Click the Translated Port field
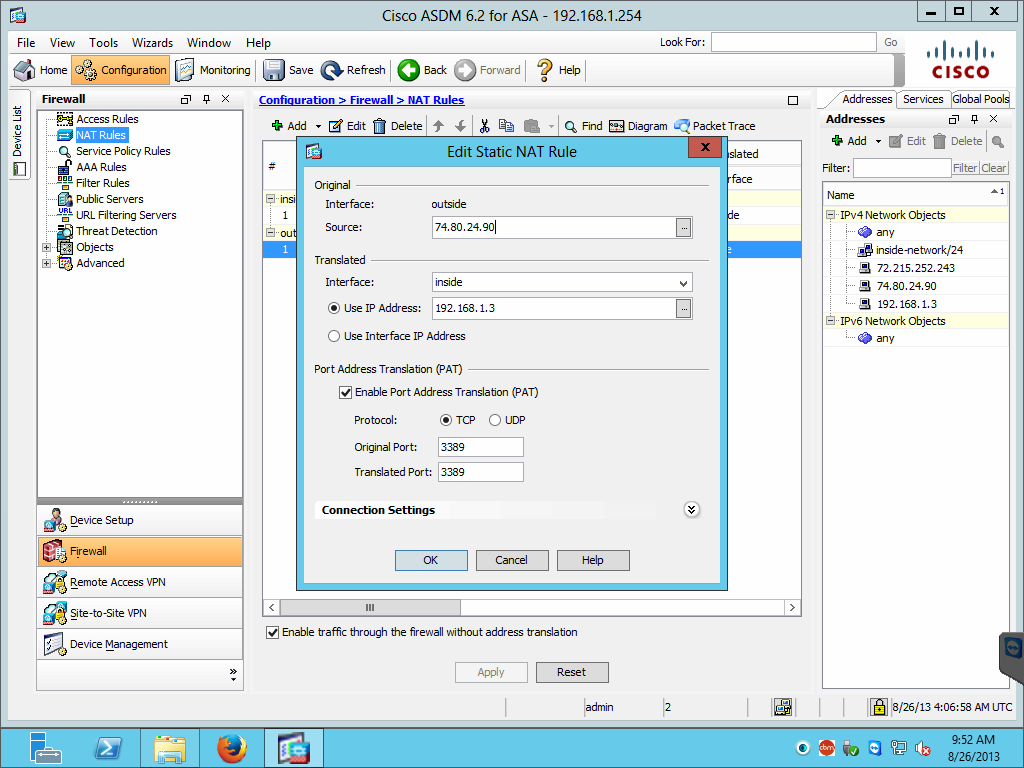This screenshot has width=1024, height=768. pyautogui.click(x=481, y=472)
